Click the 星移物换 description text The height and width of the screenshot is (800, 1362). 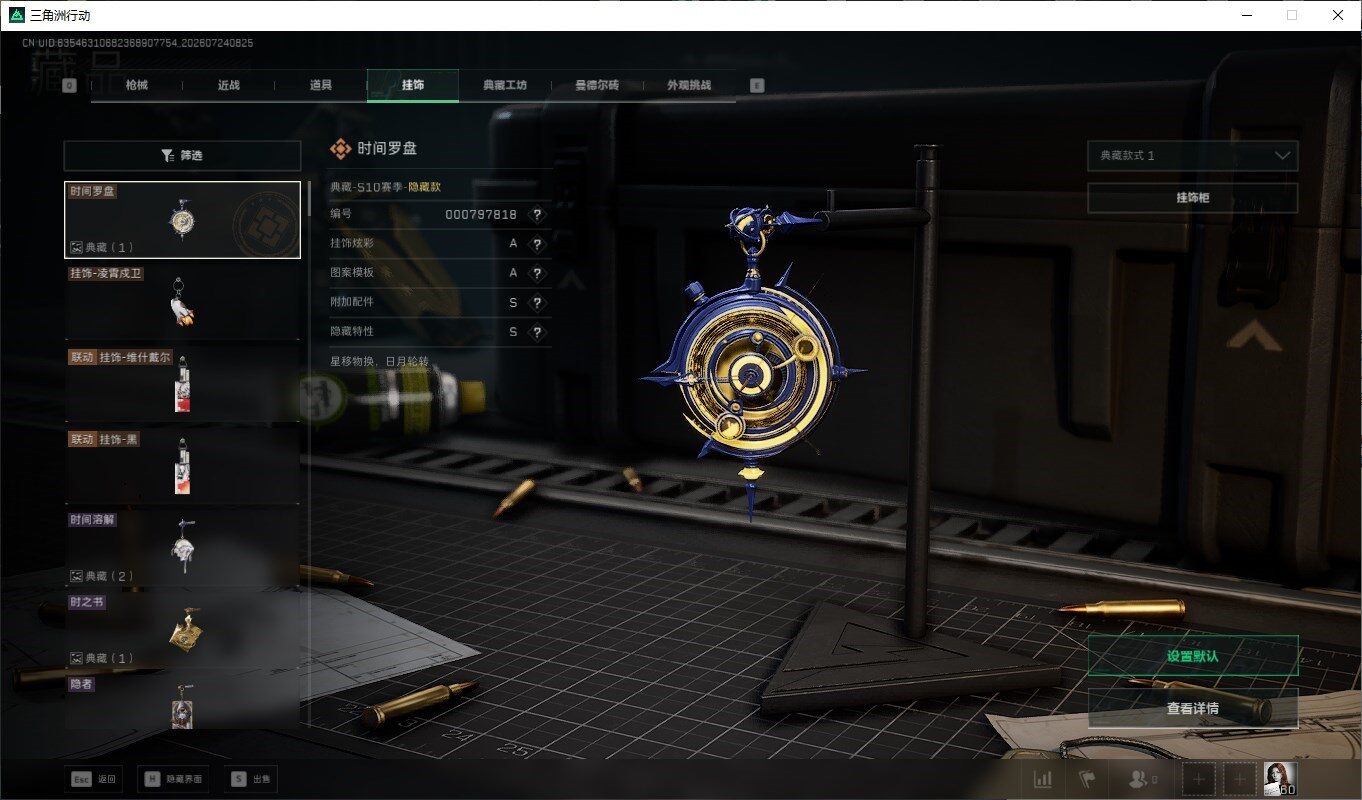[379, 360]
